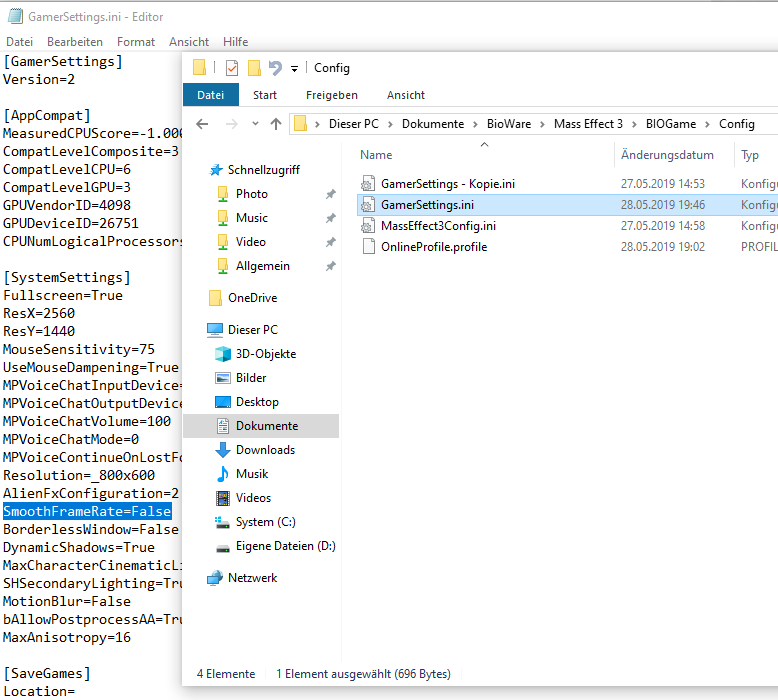Click the forward navigation arrow
The height and width of the screenshot is (700, 778).
pos(231,124)
